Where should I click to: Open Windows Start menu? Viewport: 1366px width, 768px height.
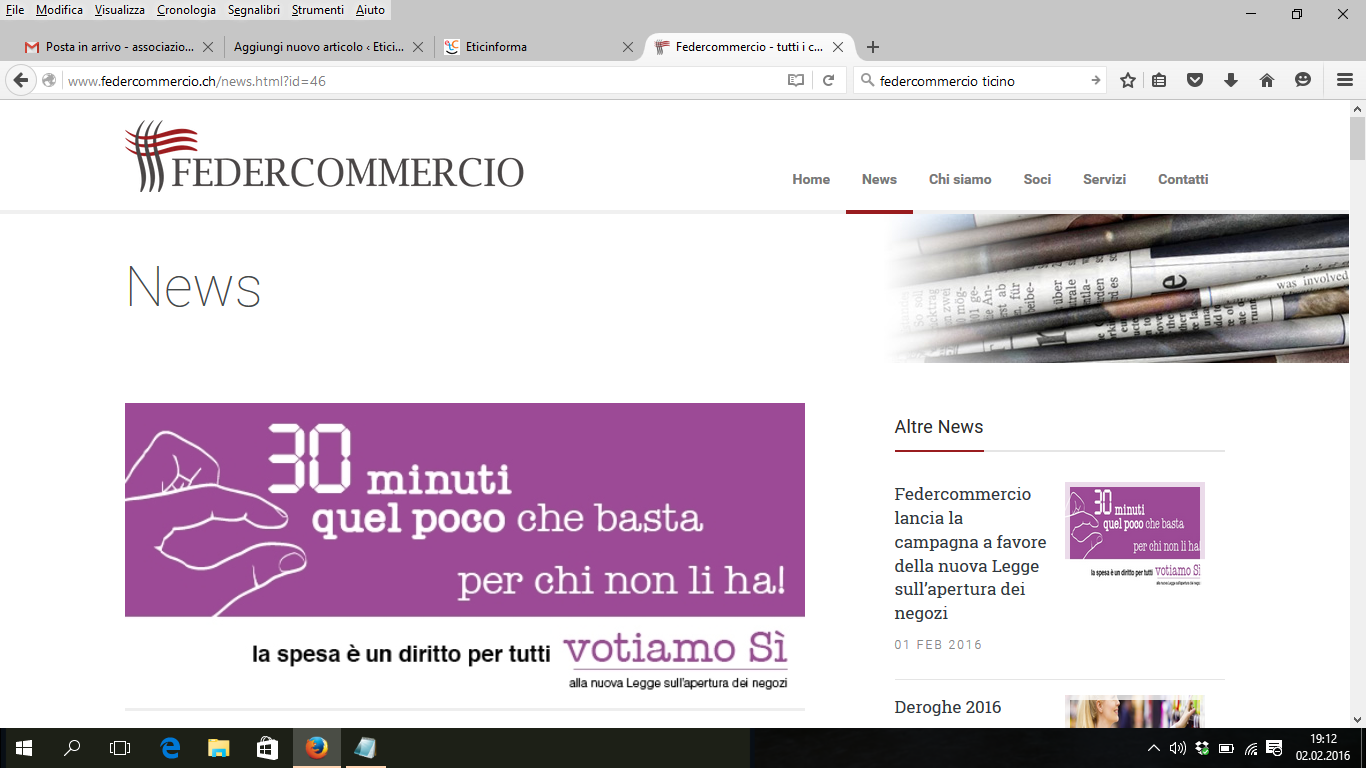(23, 748)
